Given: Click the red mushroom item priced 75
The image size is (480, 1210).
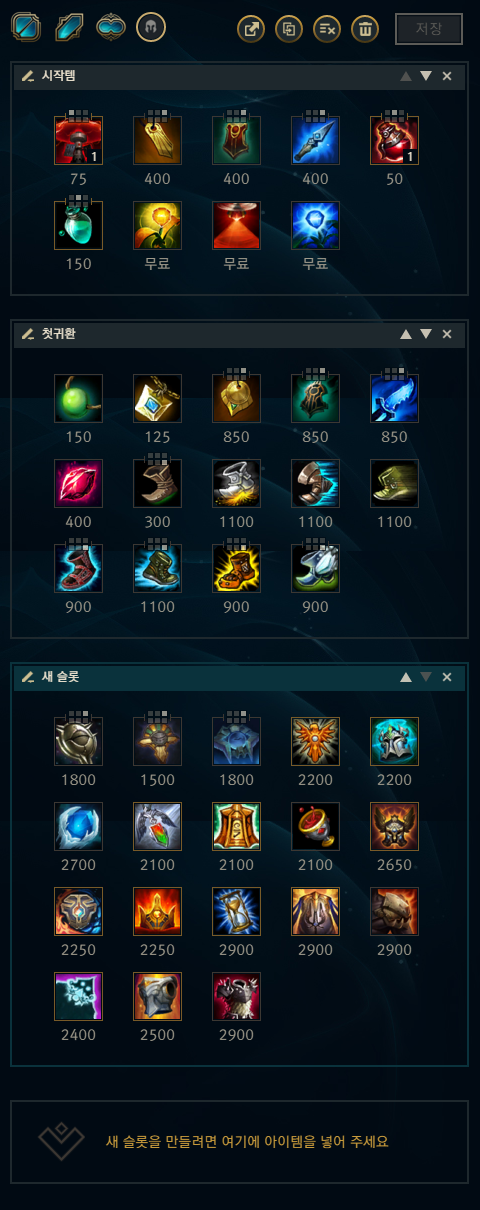Looking at the screenshot, I should point(78,140).
